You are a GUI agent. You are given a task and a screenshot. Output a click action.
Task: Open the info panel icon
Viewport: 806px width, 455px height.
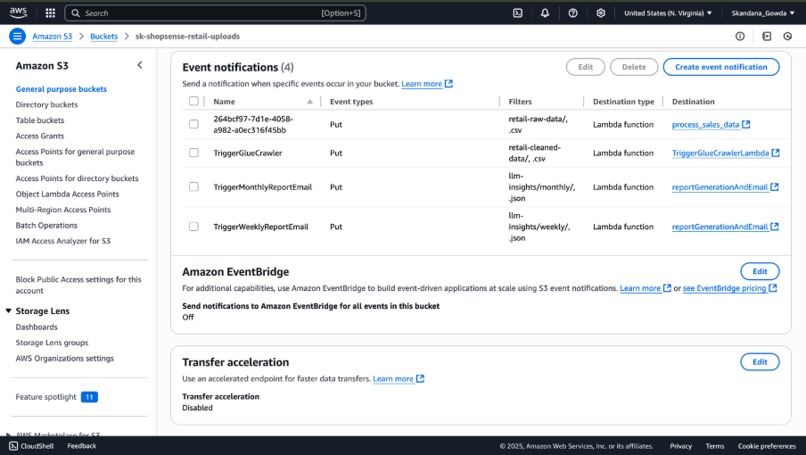point(740,36)
